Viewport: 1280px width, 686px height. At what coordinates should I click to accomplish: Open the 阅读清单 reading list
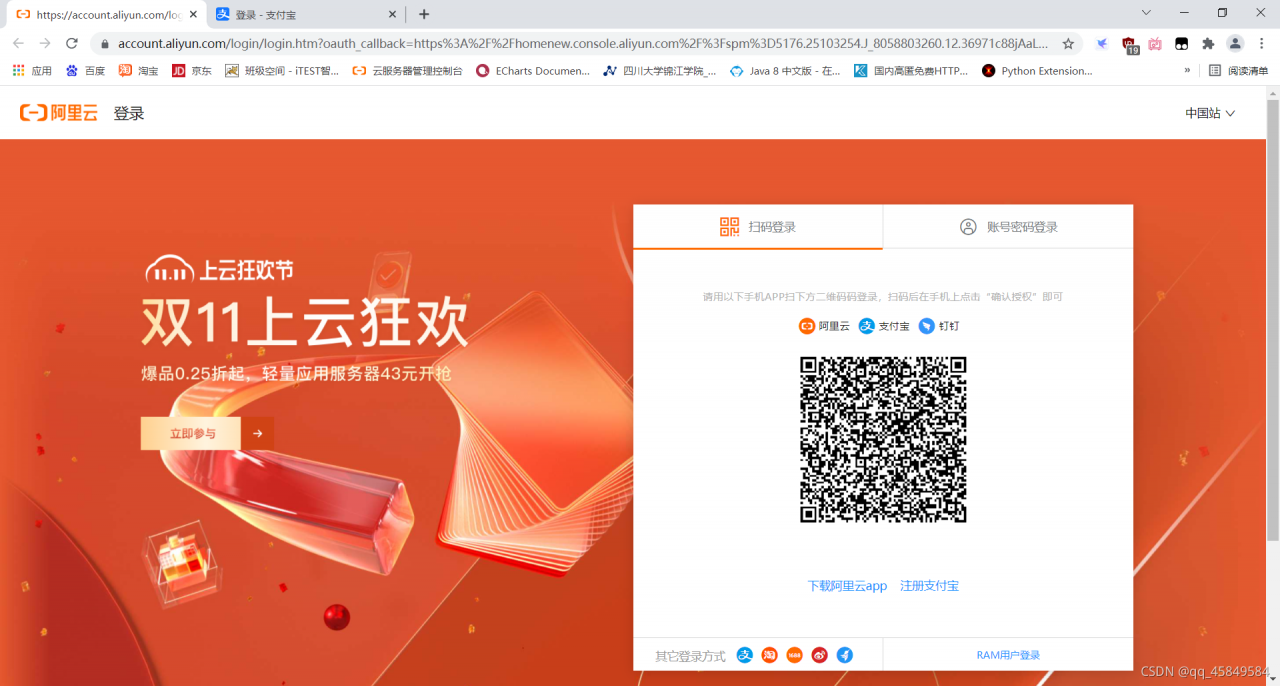(x=1239, y=71)
